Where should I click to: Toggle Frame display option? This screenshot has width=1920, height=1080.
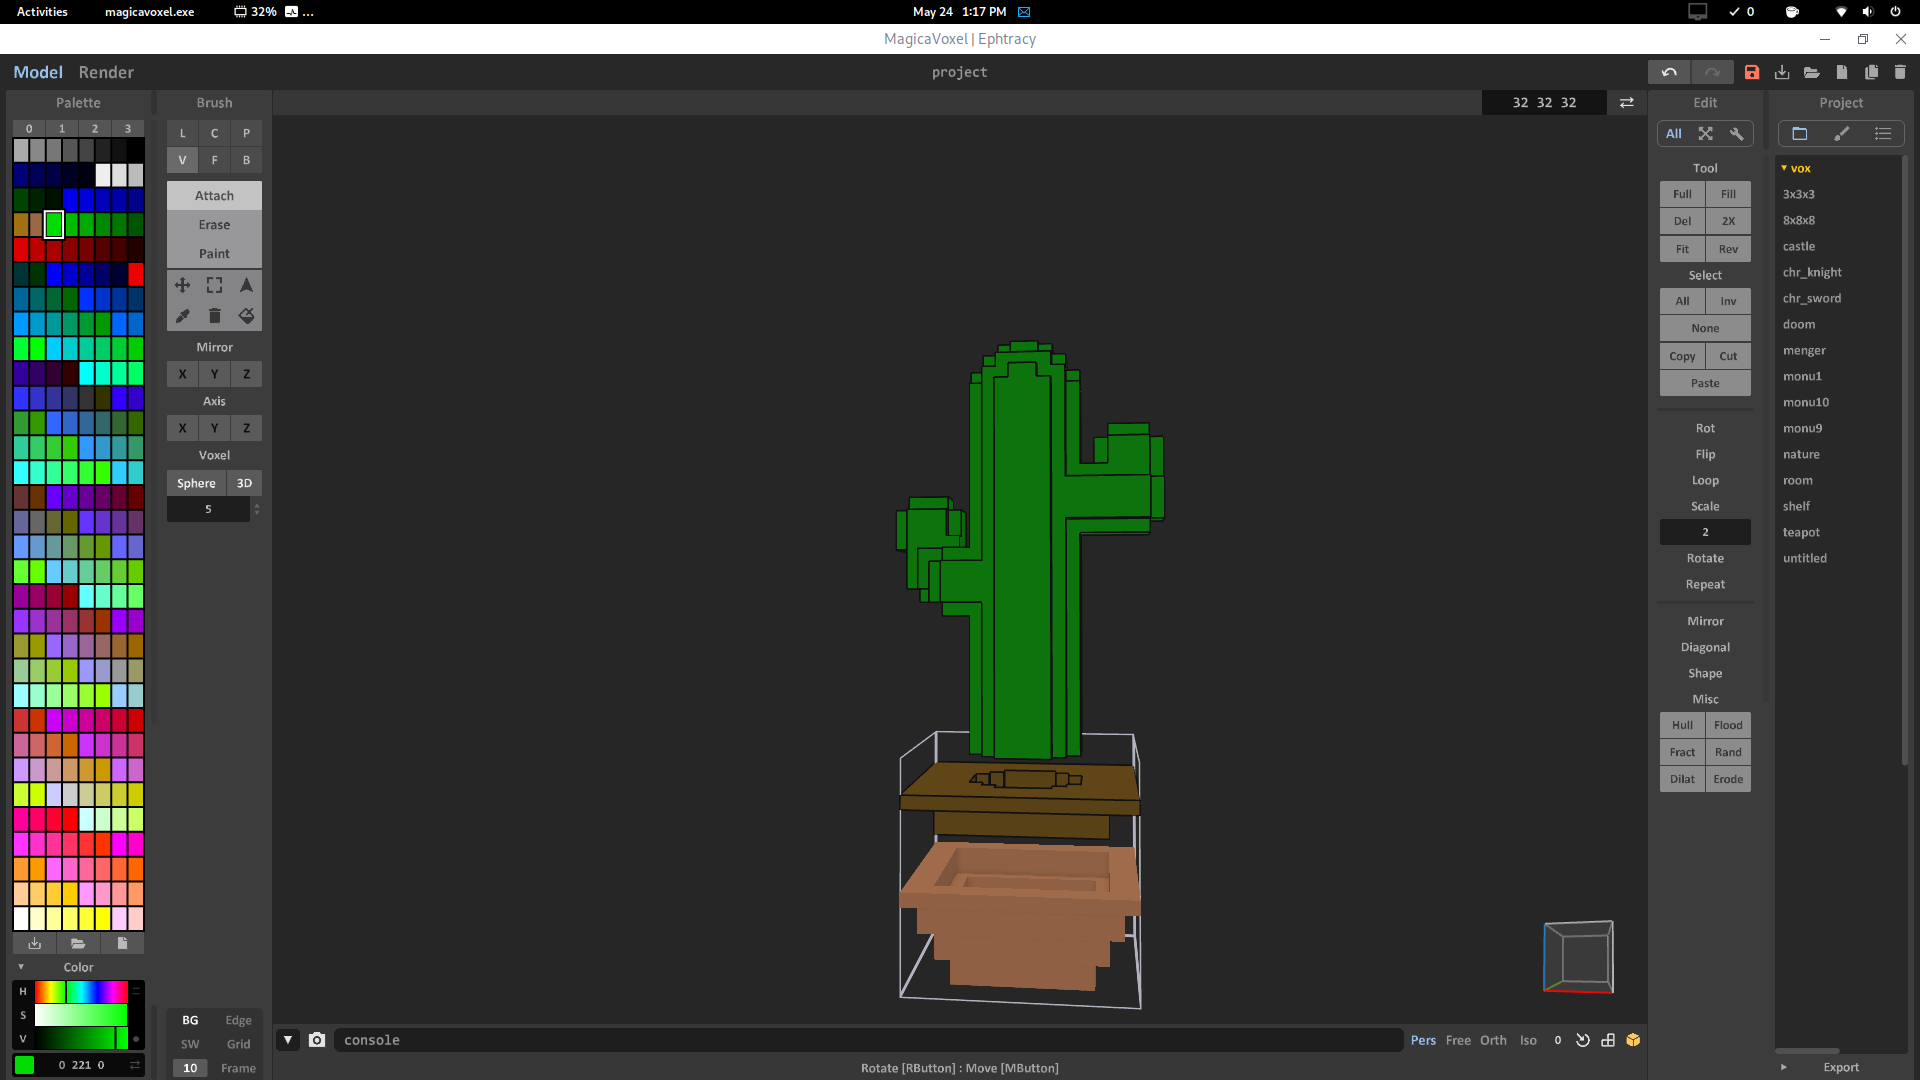click(238, 1068)
